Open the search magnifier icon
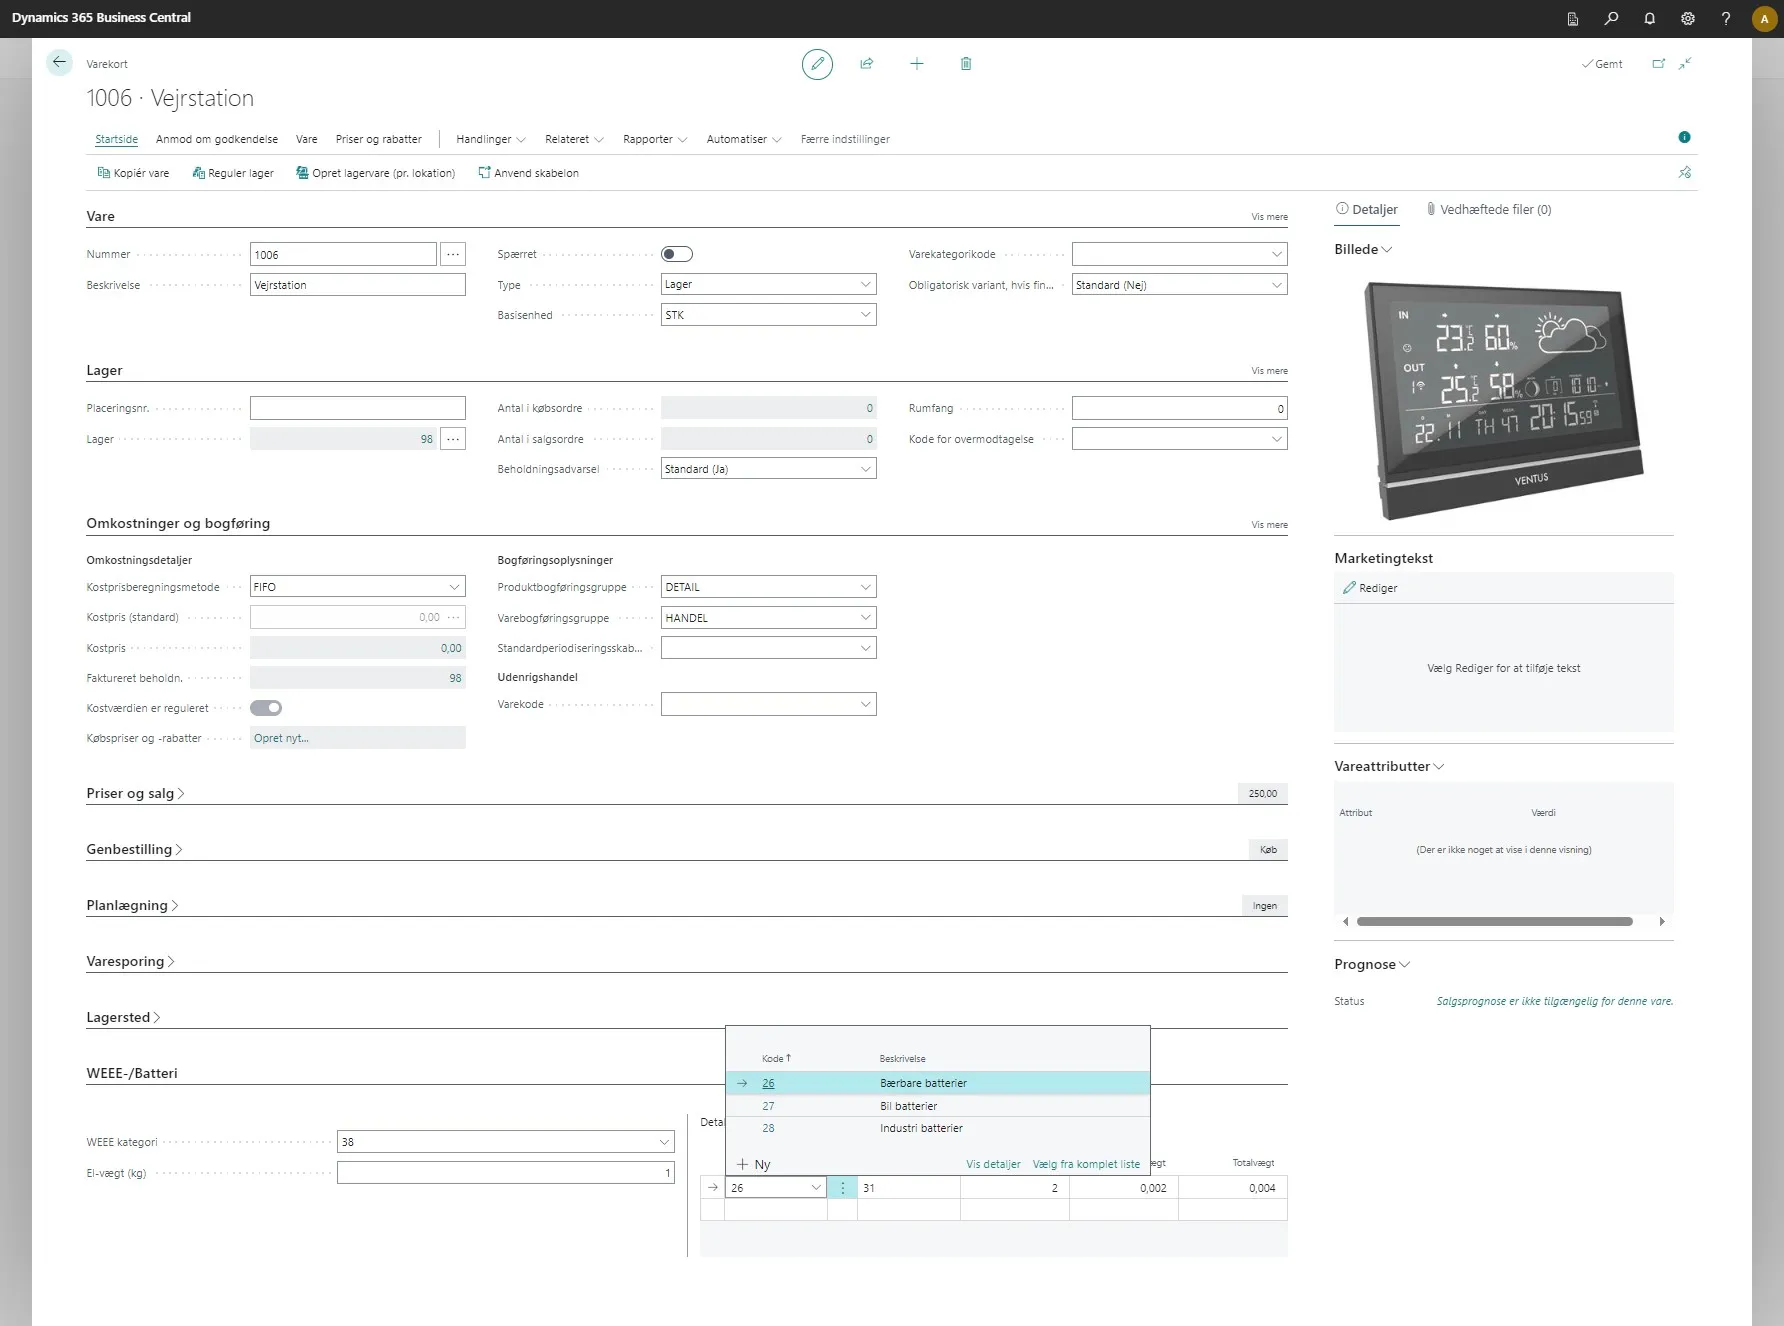 click(1611, 19)
